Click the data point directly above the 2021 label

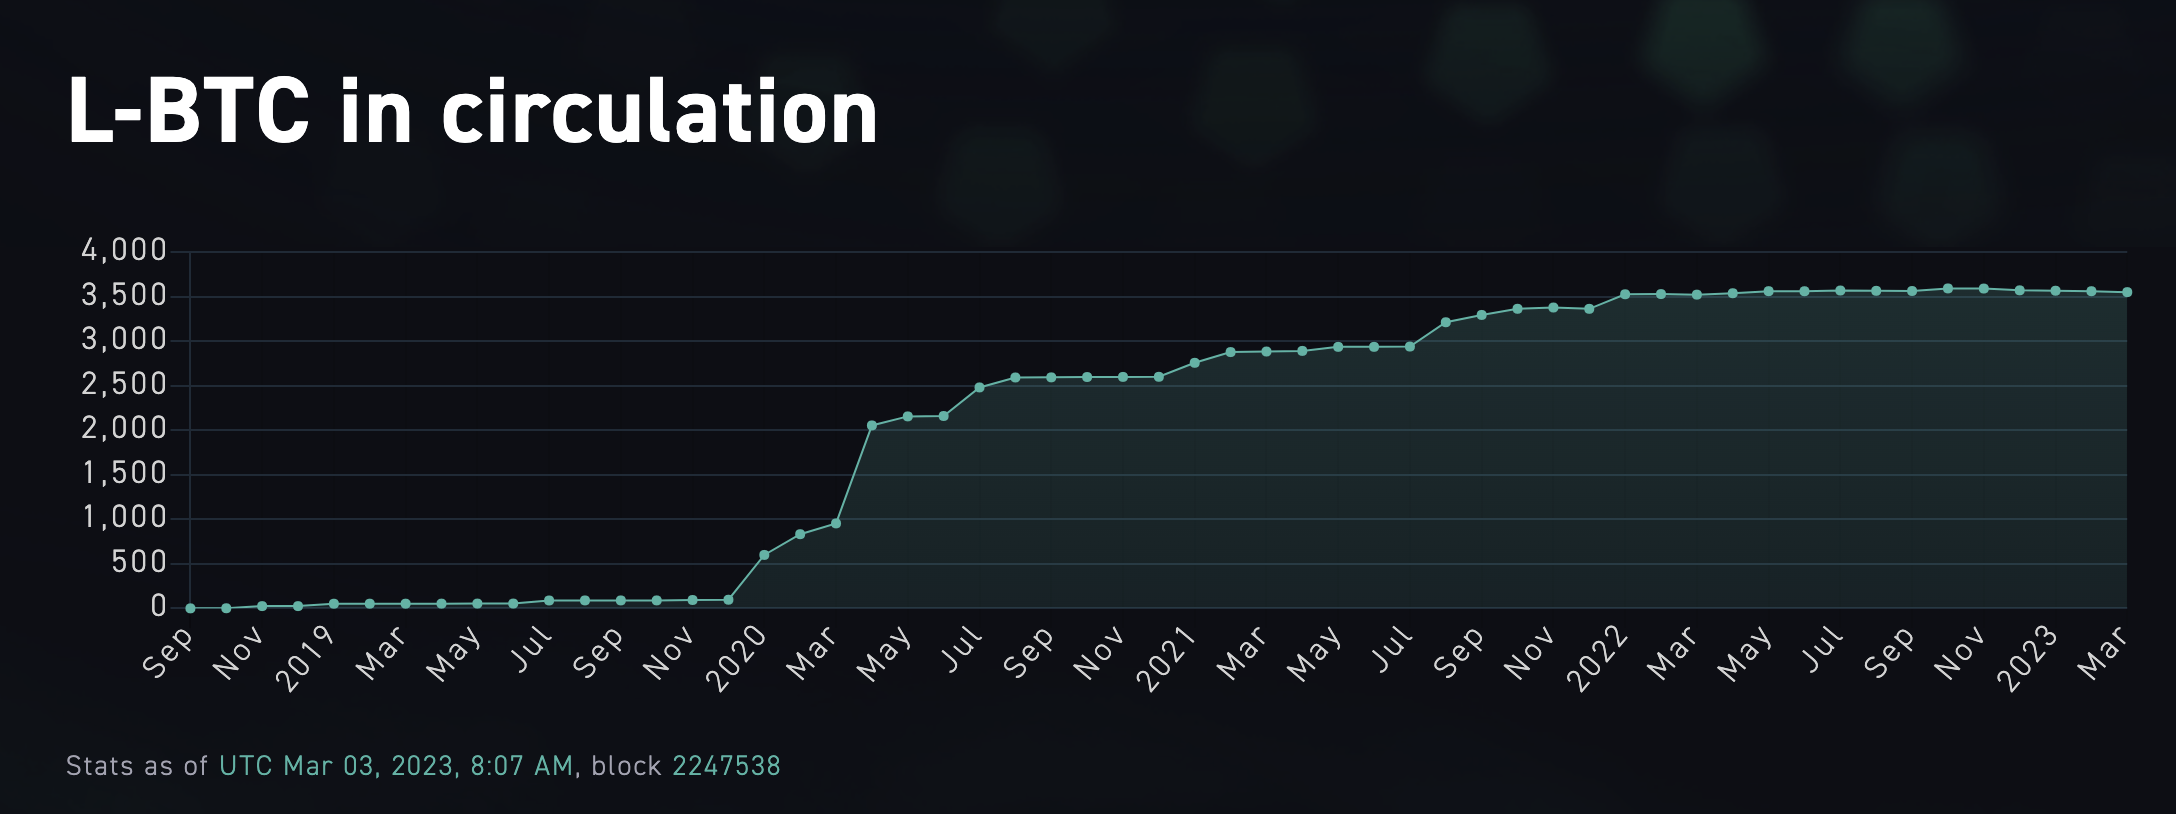(1195, 363)
